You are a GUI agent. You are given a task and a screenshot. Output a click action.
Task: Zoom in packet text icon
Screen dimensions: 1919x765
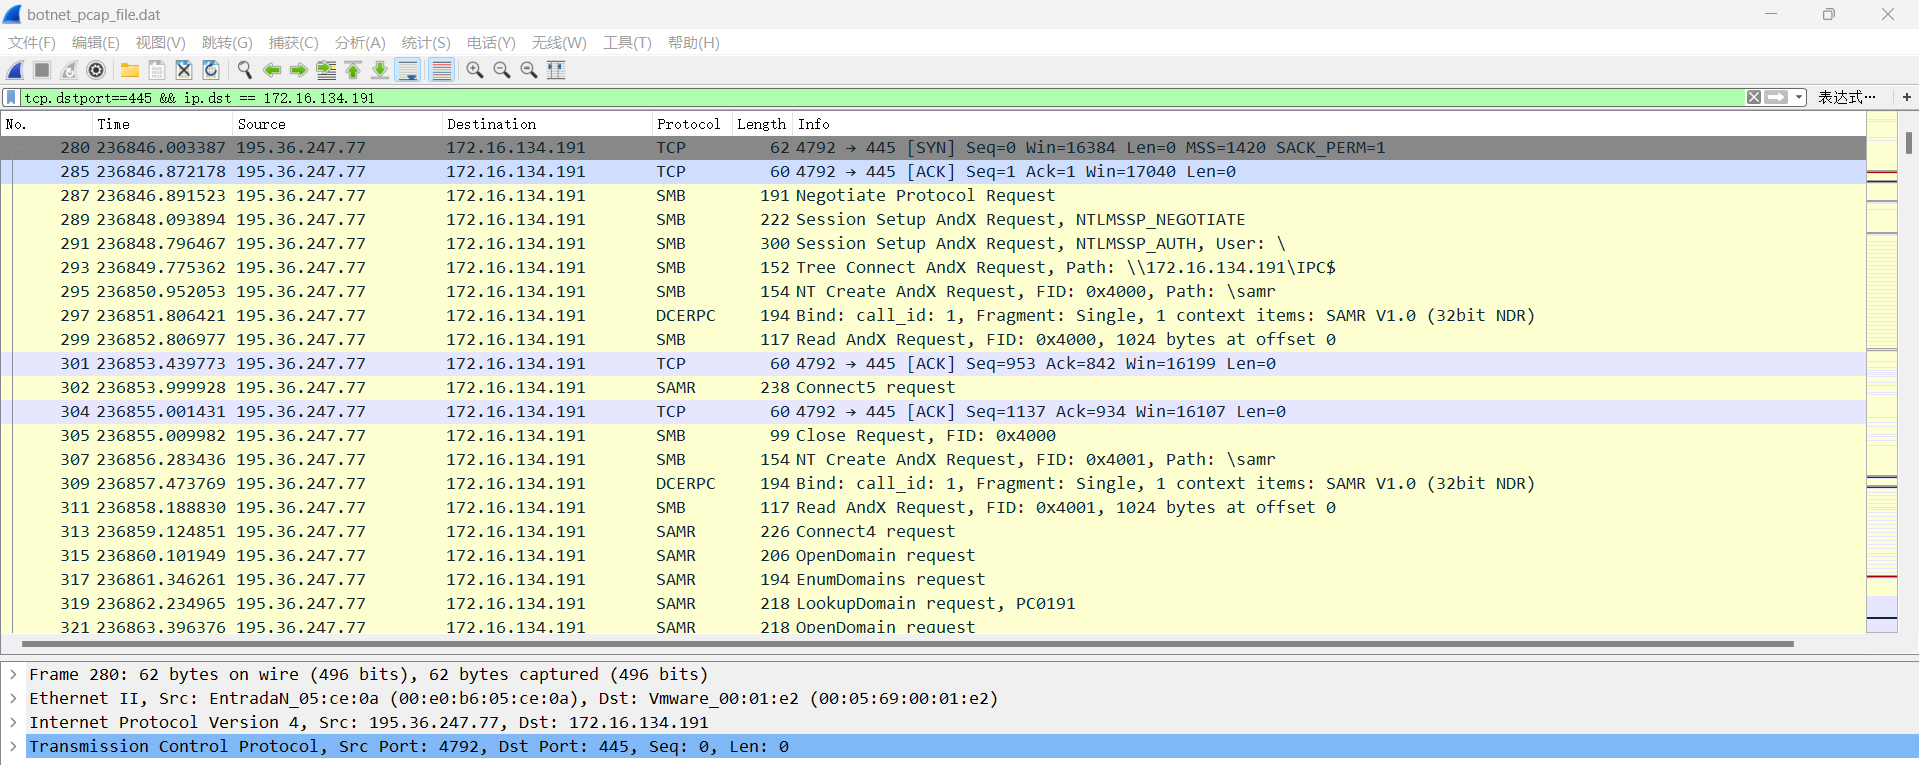475,70
